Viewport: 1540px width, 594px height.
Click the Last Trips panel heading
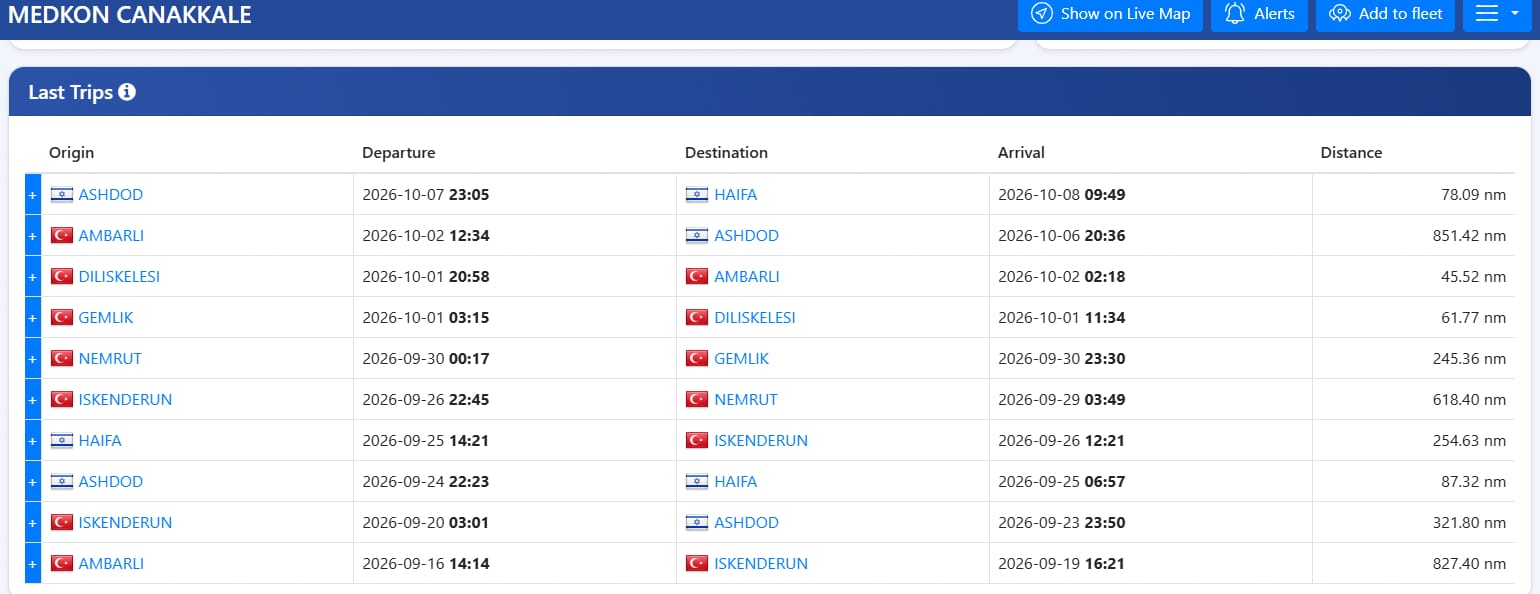coord(70,92)
